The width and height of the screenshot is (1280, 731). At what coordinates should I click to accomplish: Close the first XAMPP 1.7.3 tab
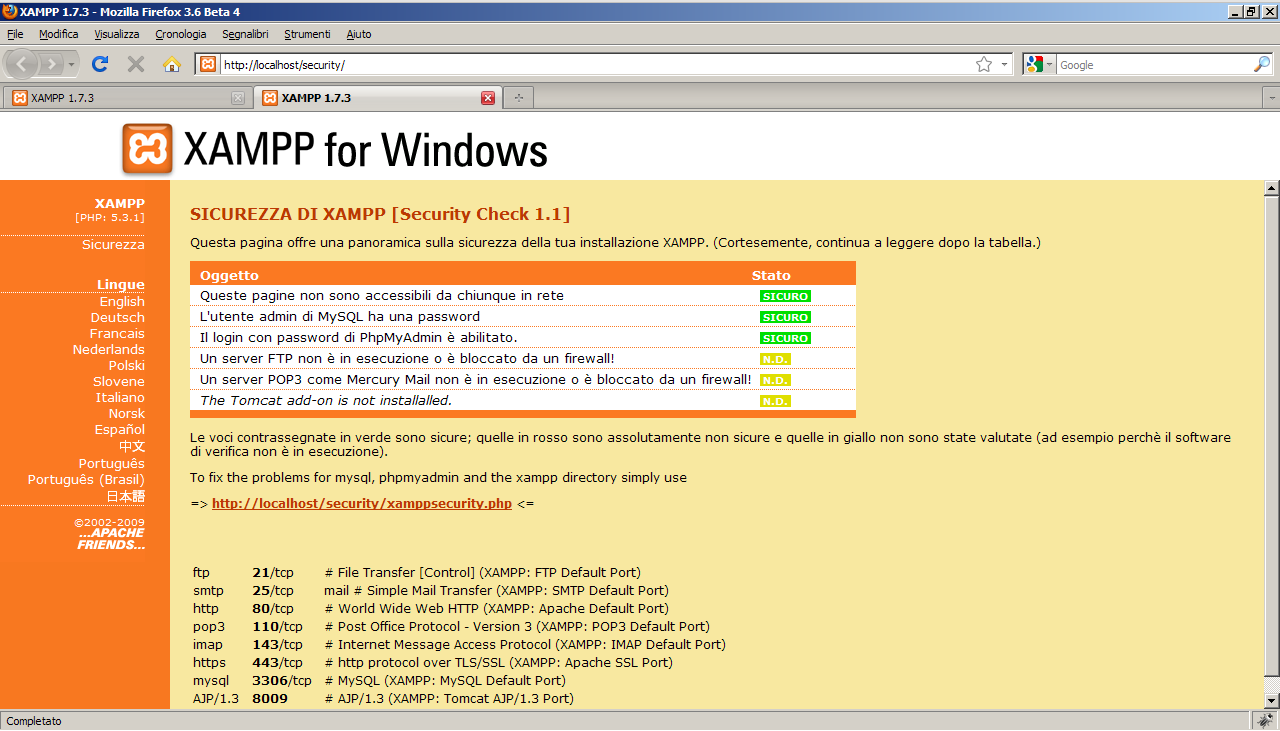point(238,98)
